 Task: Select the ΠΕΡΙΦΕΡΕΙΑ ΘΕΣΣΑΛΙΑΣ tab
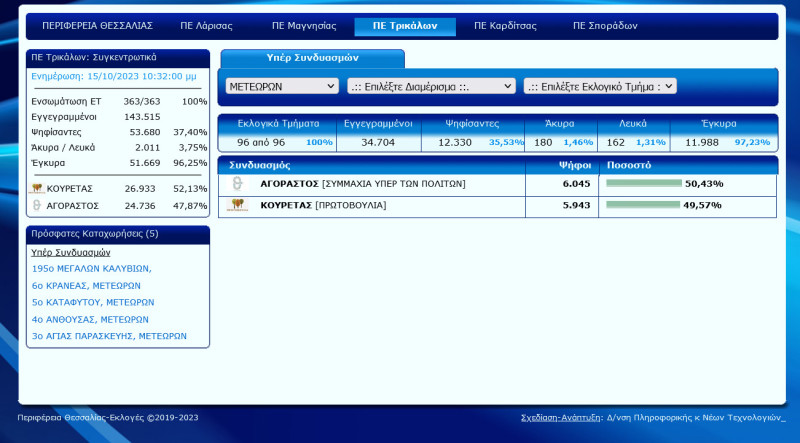coord(84,26)
